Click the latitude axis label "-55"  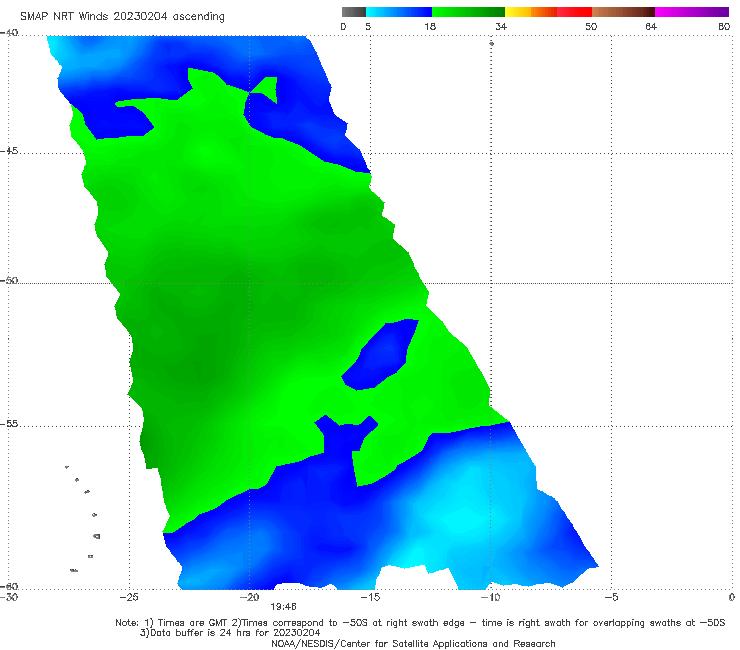9,424
